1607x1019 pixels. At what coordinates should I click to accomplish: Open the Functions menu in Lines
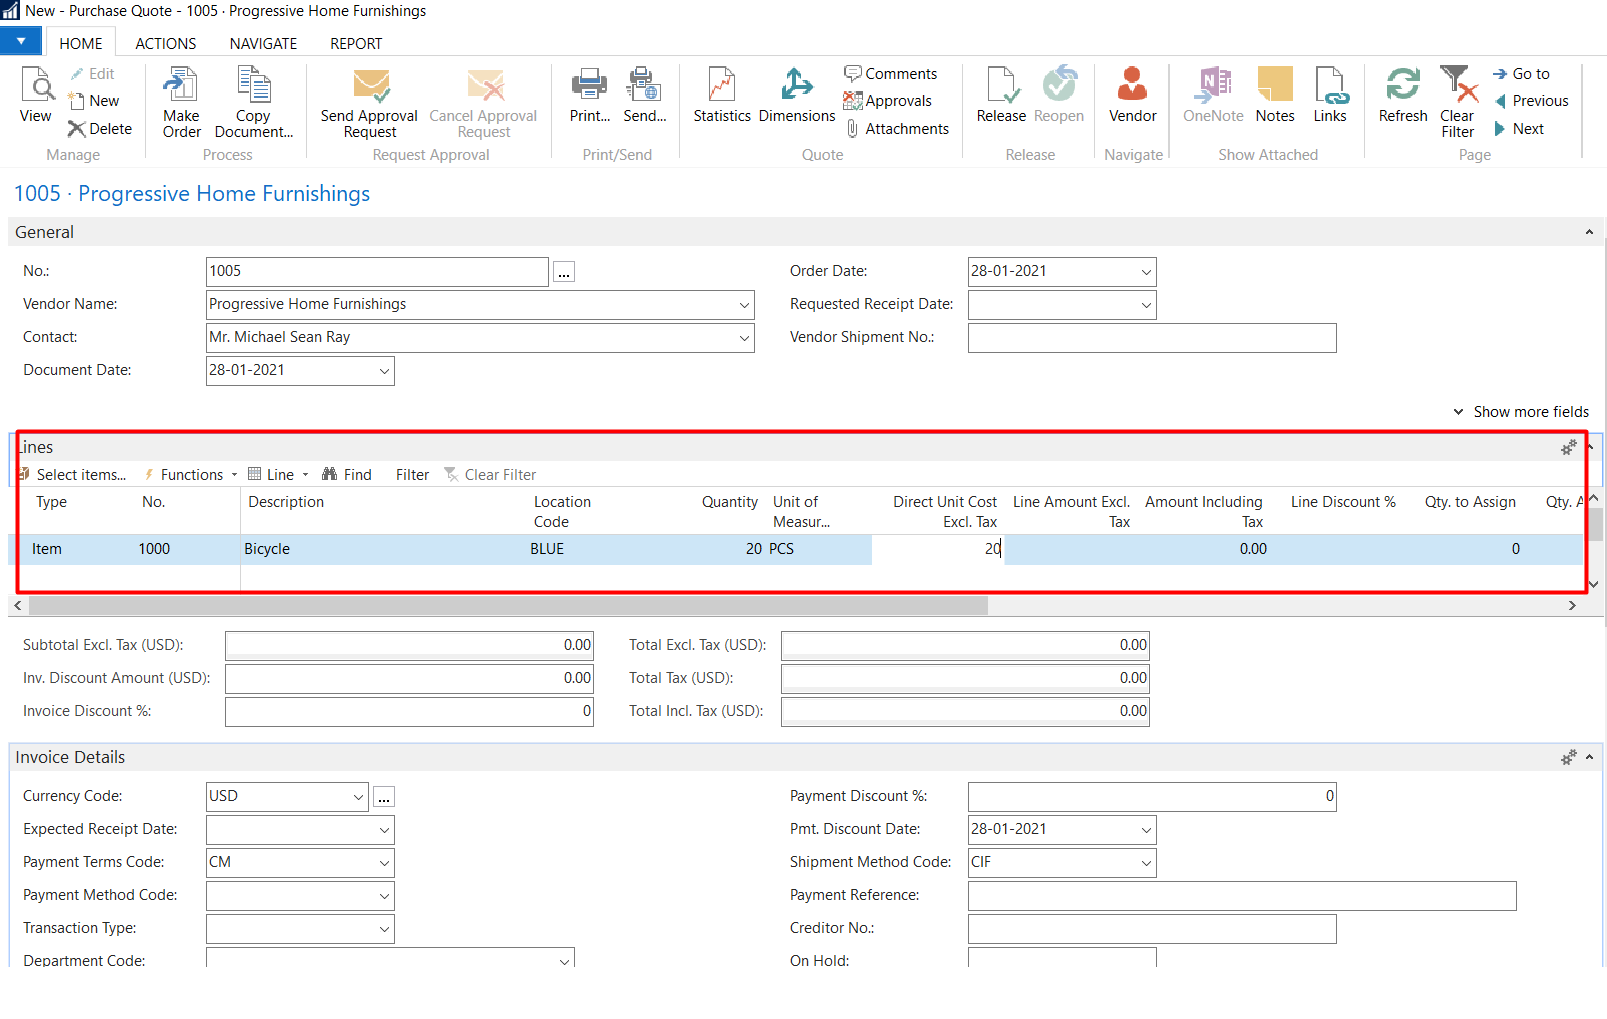click(190, 475)
